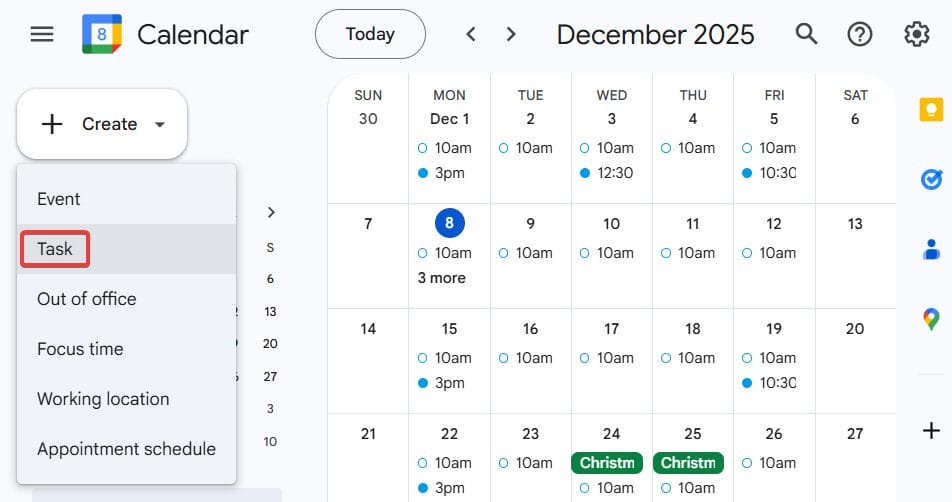Open the Support help icon
The width and height of the screenshot is (952, 502).
pyautogui.click(x=860, y=35)
